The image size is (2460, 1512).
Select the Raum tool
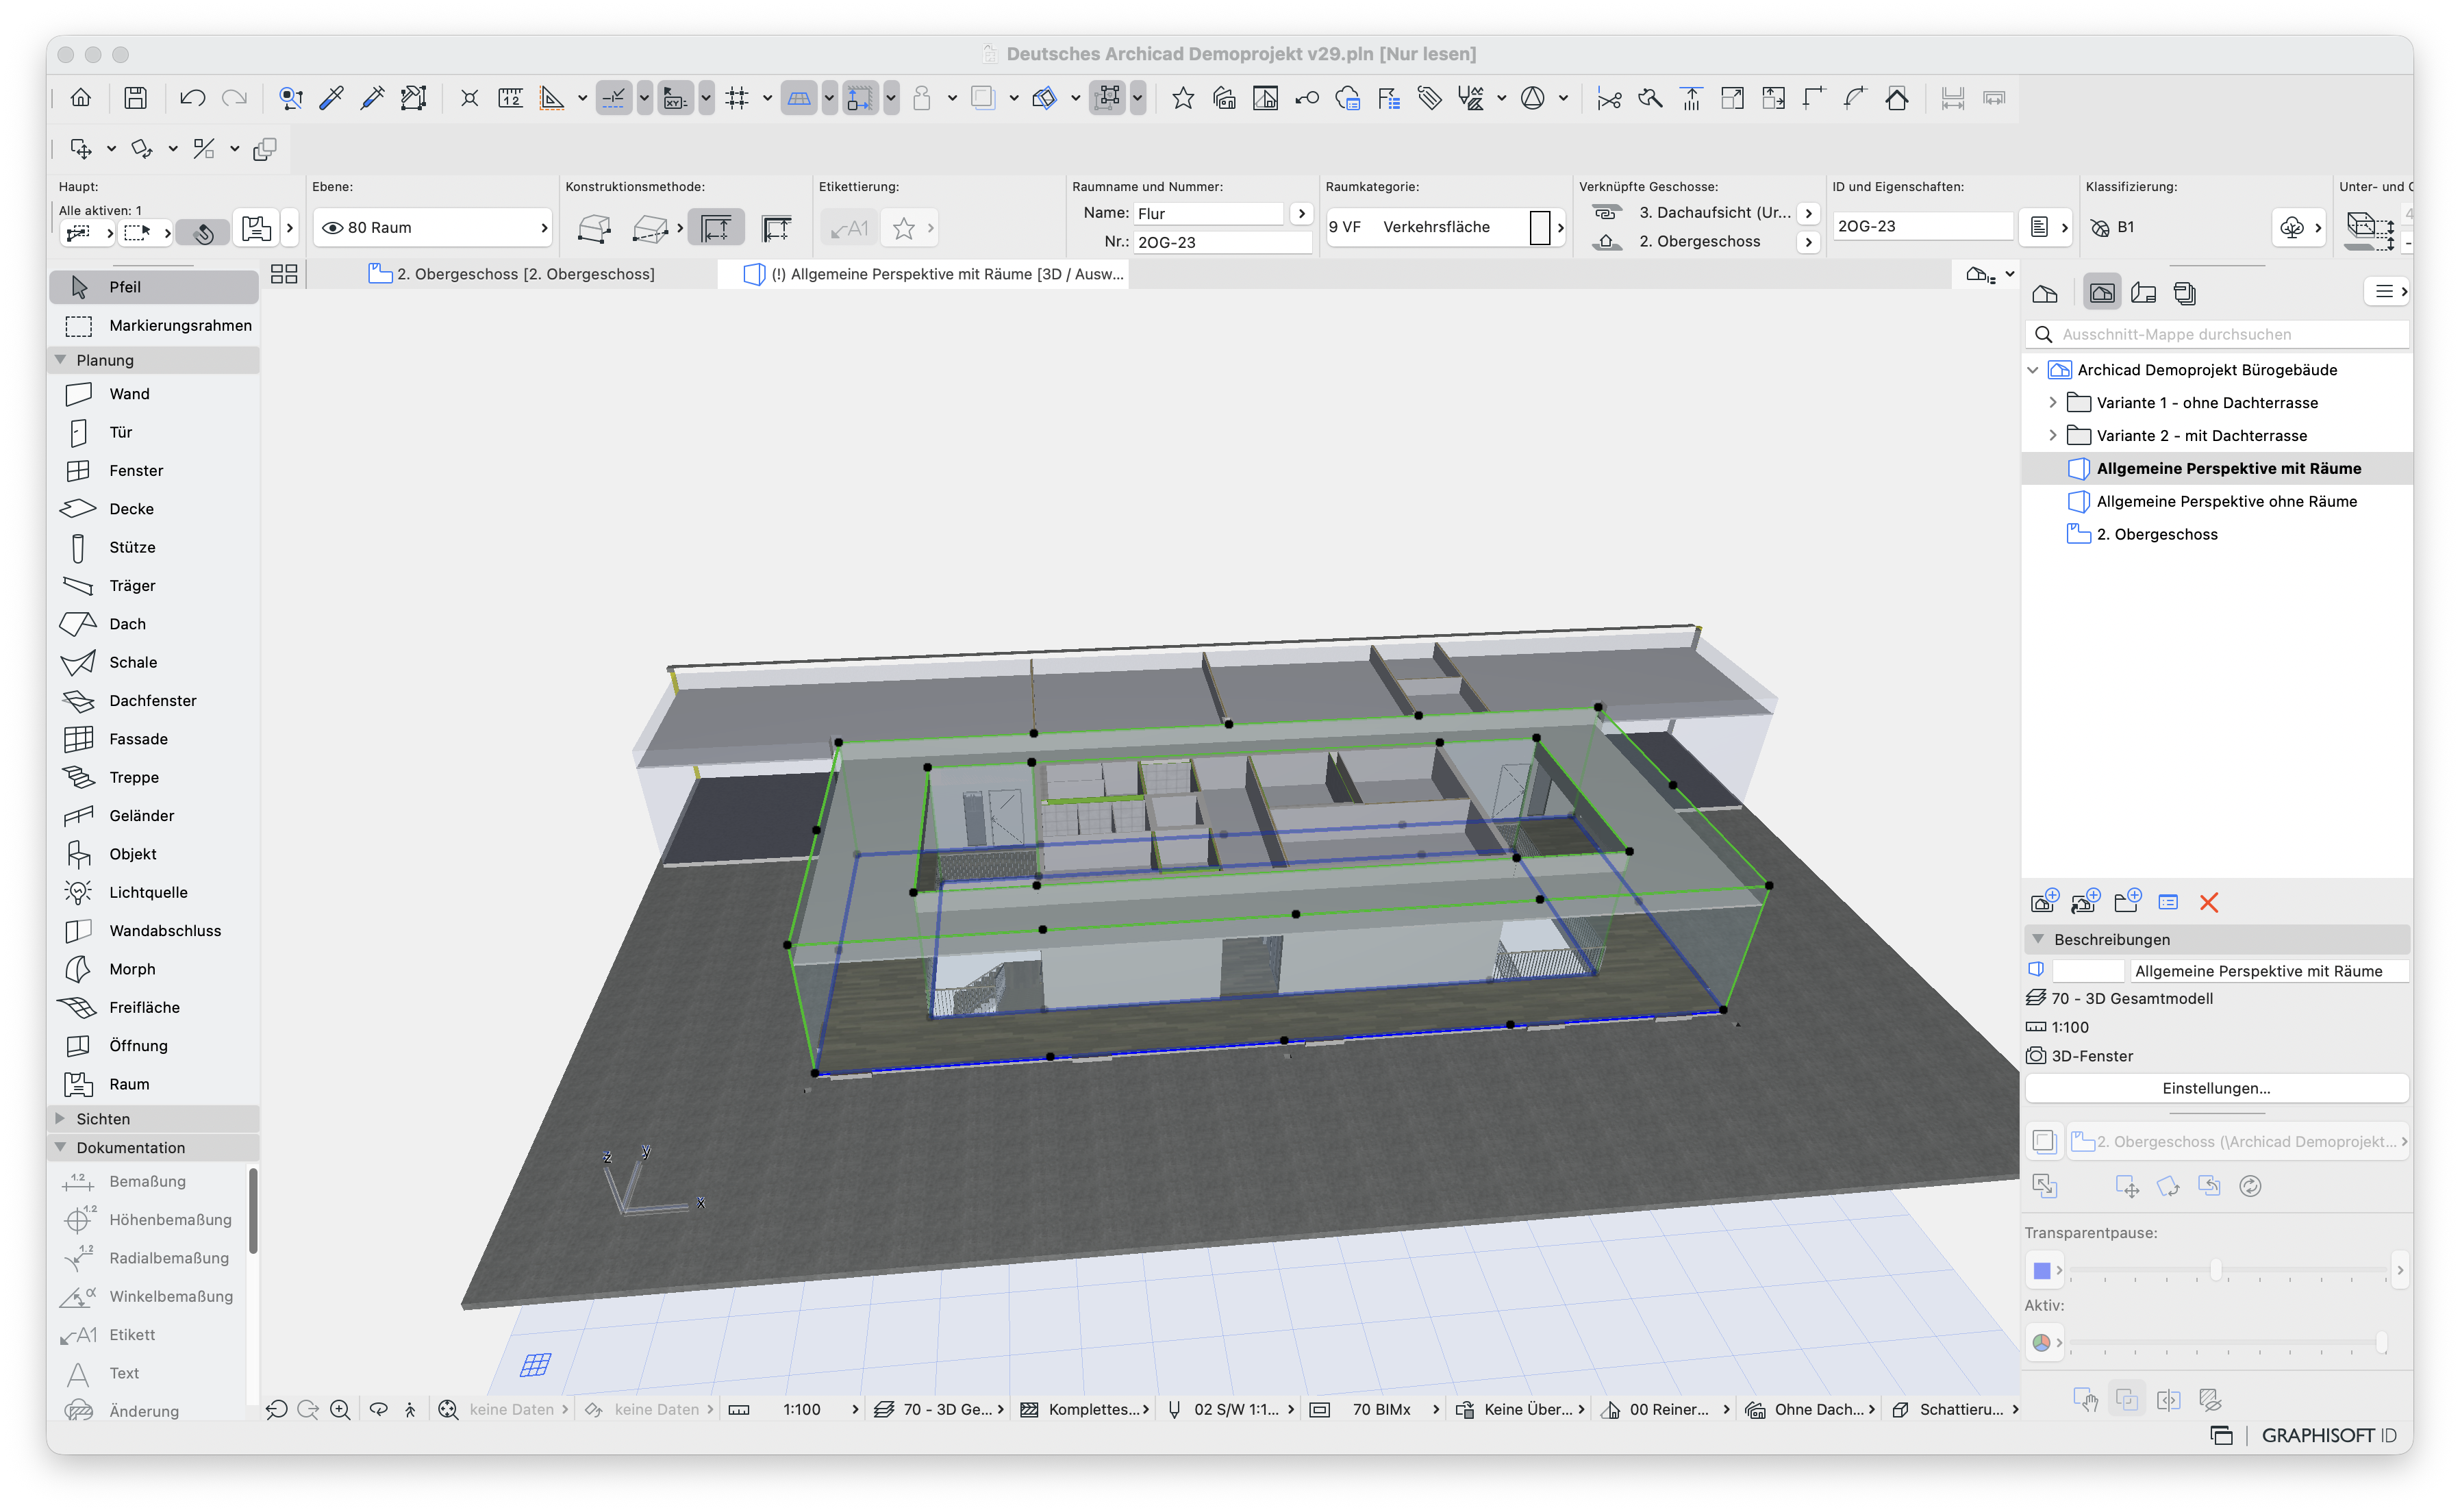[x=154, y=1084]
